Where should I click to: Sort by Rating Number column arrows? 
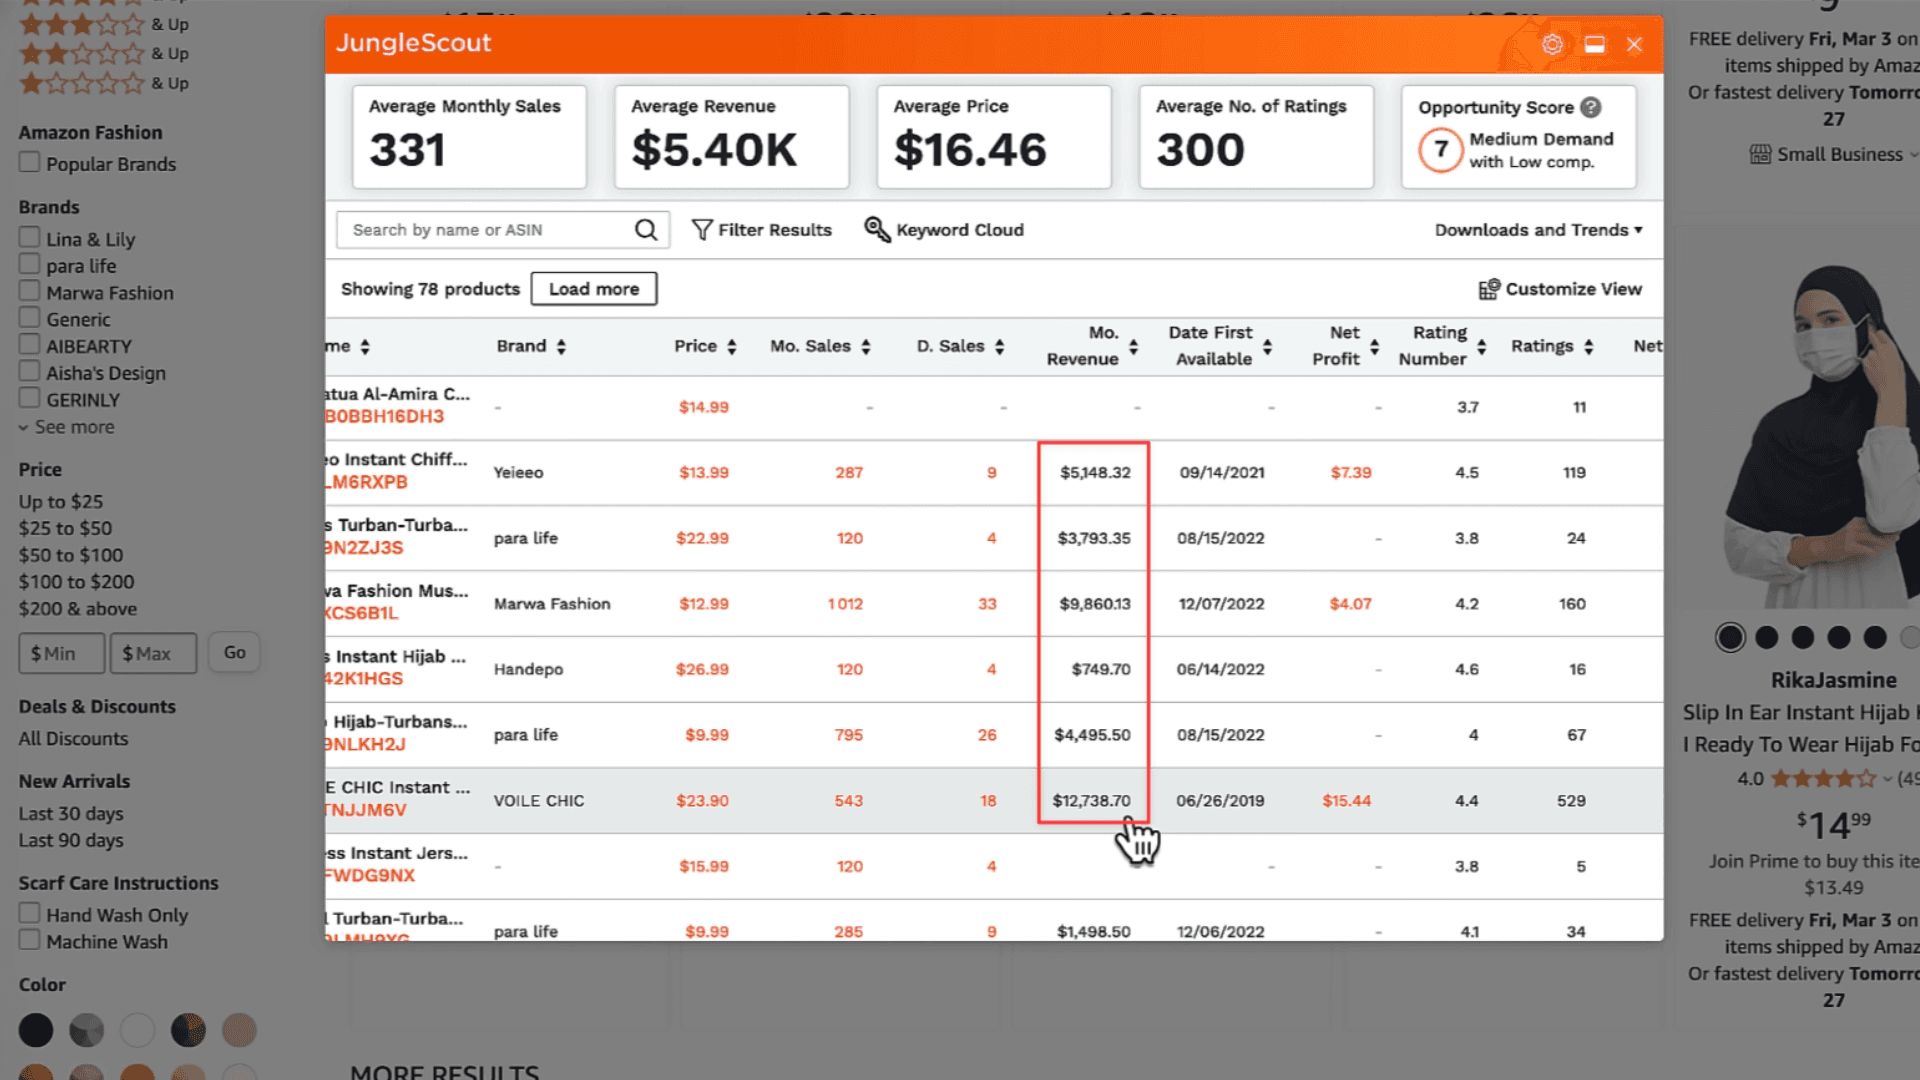(1481, 346)
